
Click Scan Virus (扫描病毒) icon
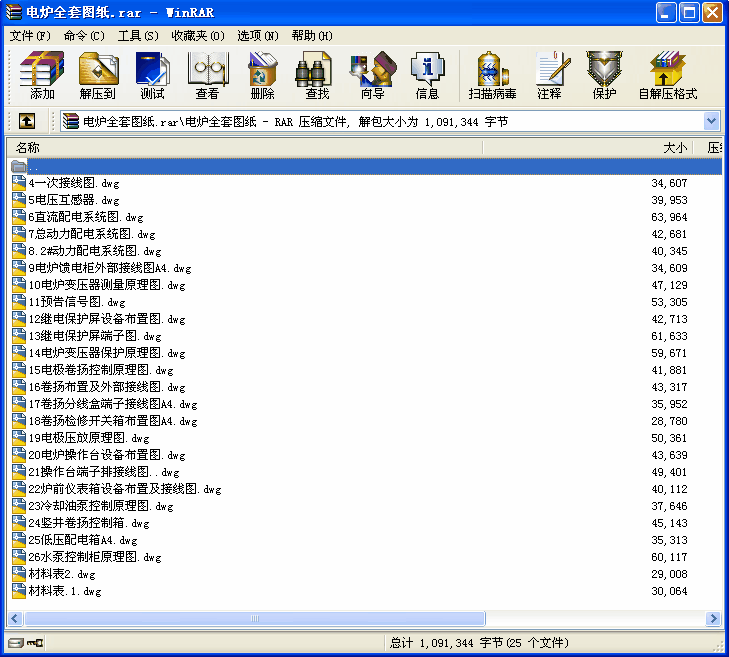tap(492, 75)
